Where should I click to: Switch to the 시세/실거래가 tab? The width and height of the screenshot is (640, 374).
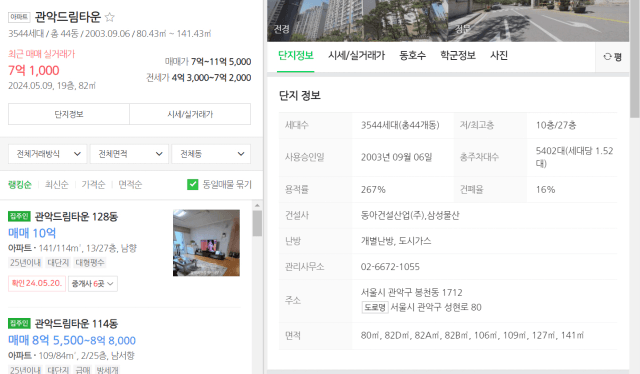pyautogui.click(x=356, y=56)
